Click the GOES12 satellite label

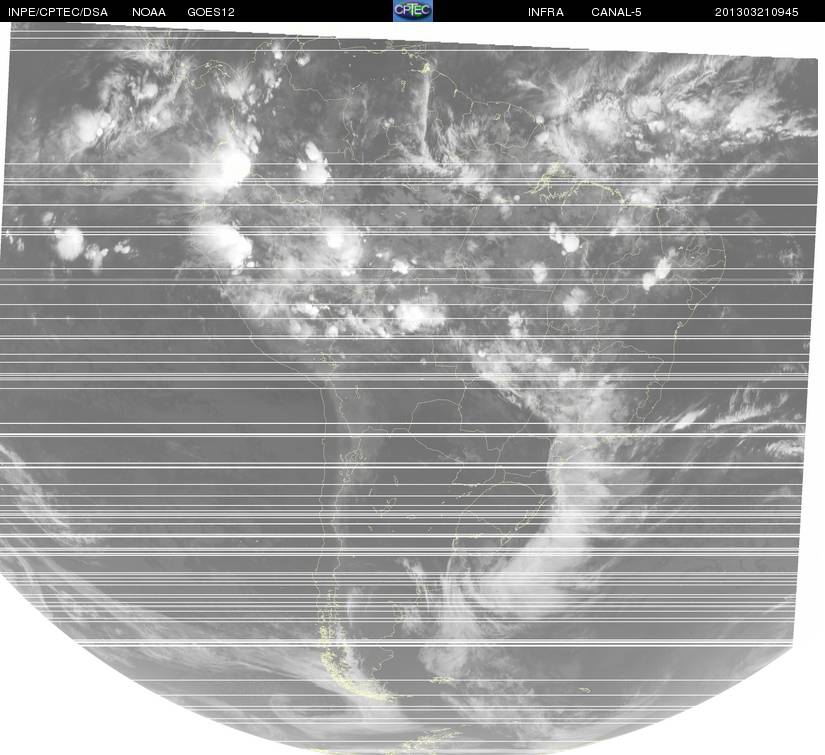tap(211, 12)
